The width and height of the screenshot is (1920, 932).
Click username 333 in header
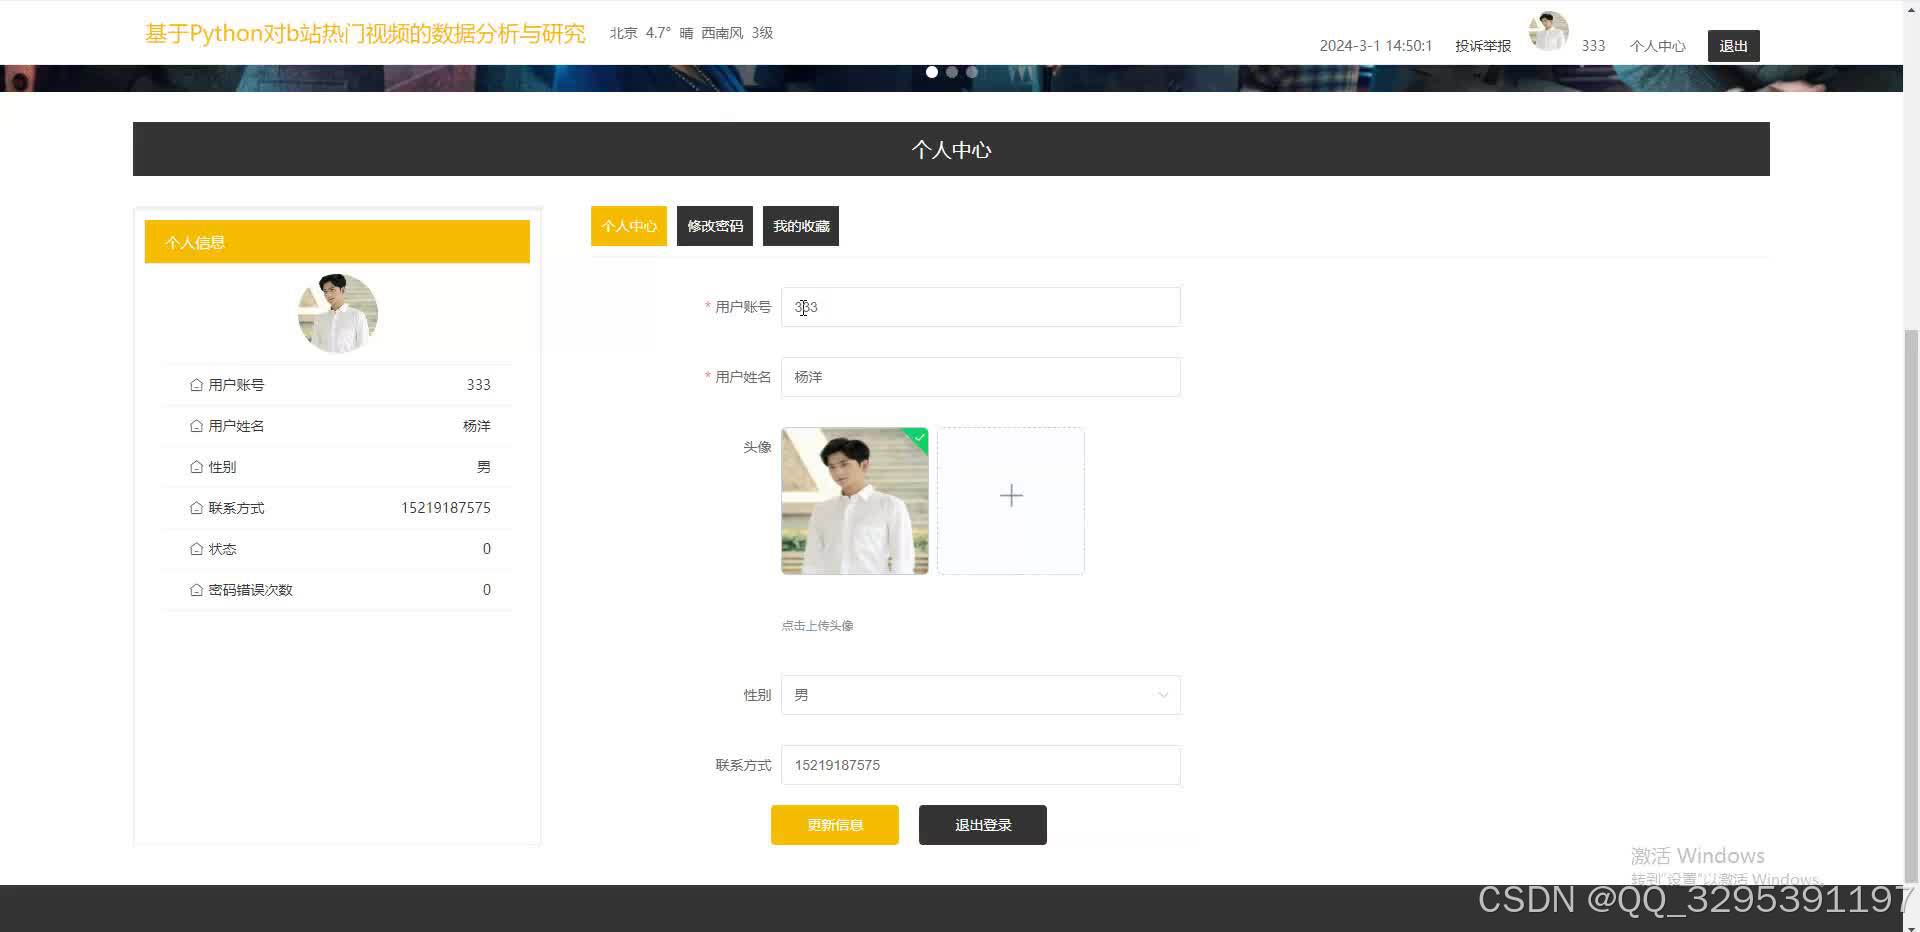tap(1594, 46)
